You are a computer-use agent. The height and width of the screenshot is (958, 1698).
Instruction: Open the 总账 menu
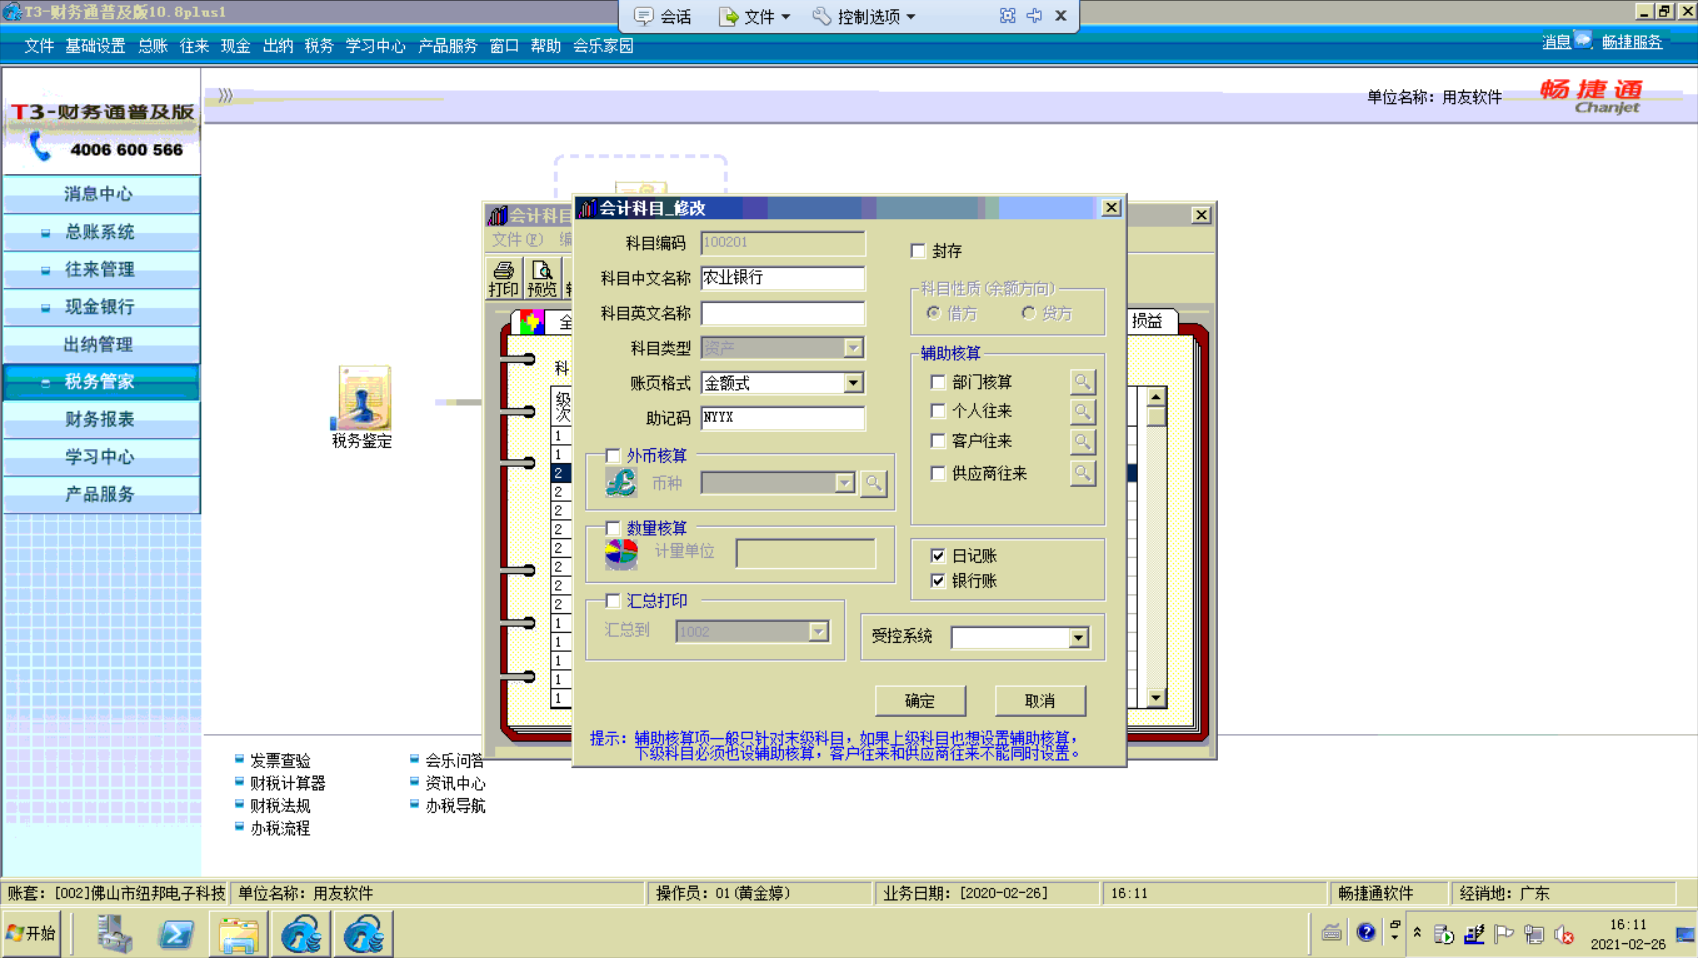(153, 46)
